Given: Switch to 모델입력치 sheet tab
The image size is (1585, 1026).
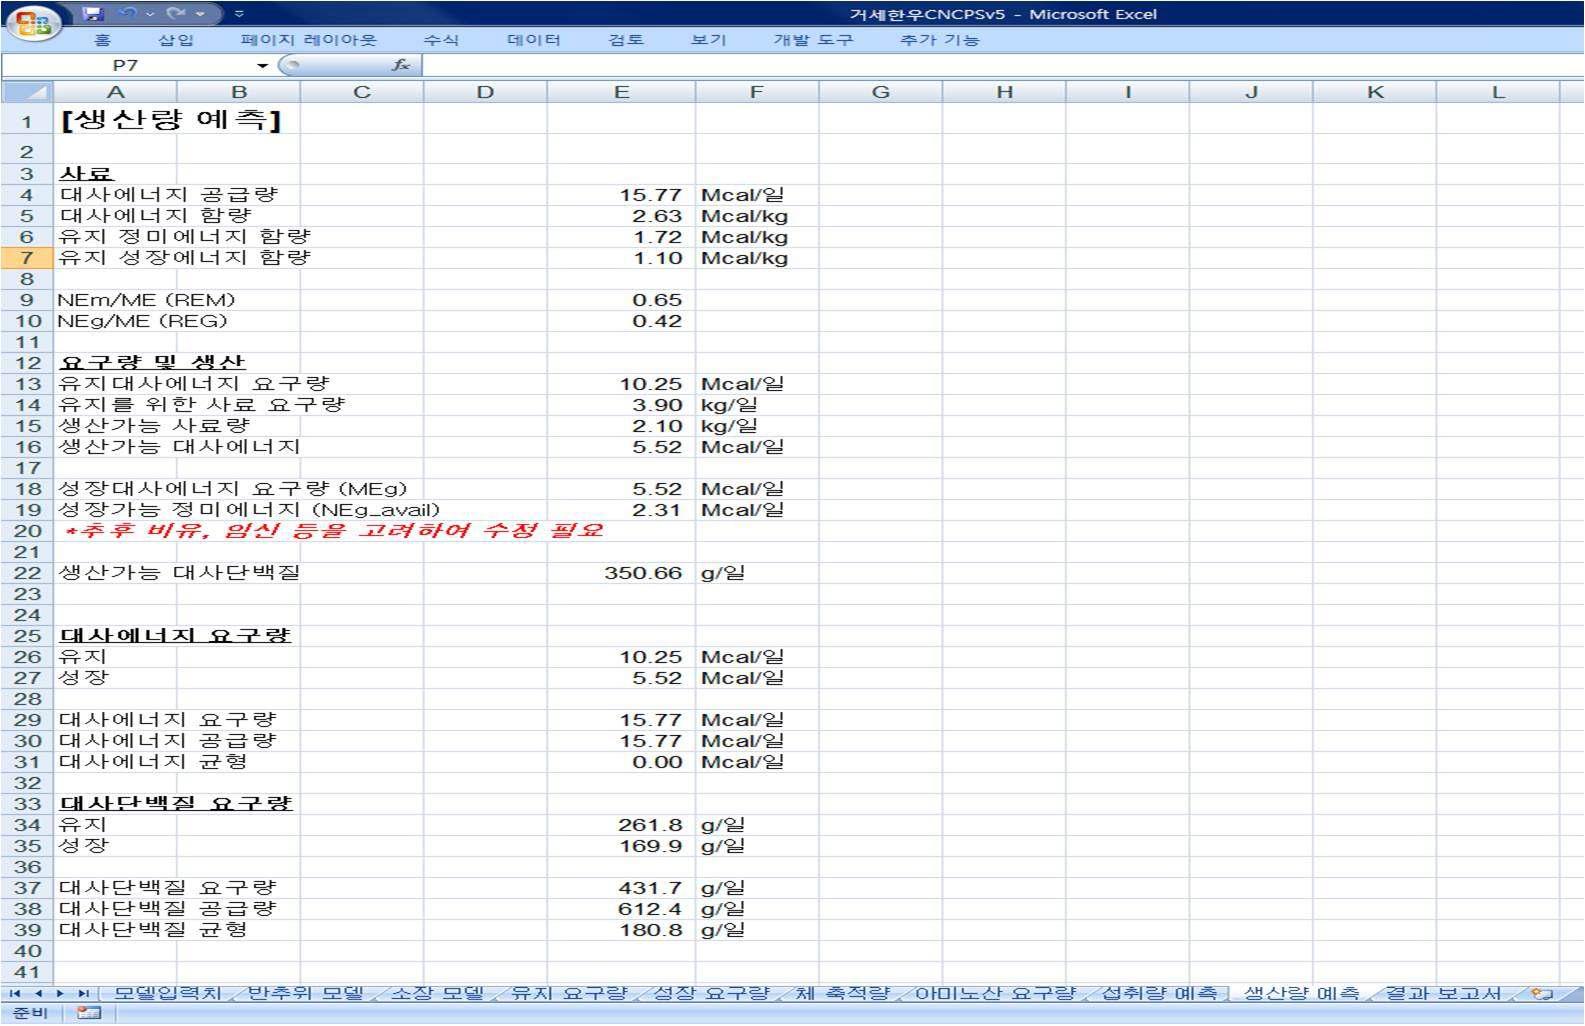Looking at the screenshot, I should pos(167,993).
